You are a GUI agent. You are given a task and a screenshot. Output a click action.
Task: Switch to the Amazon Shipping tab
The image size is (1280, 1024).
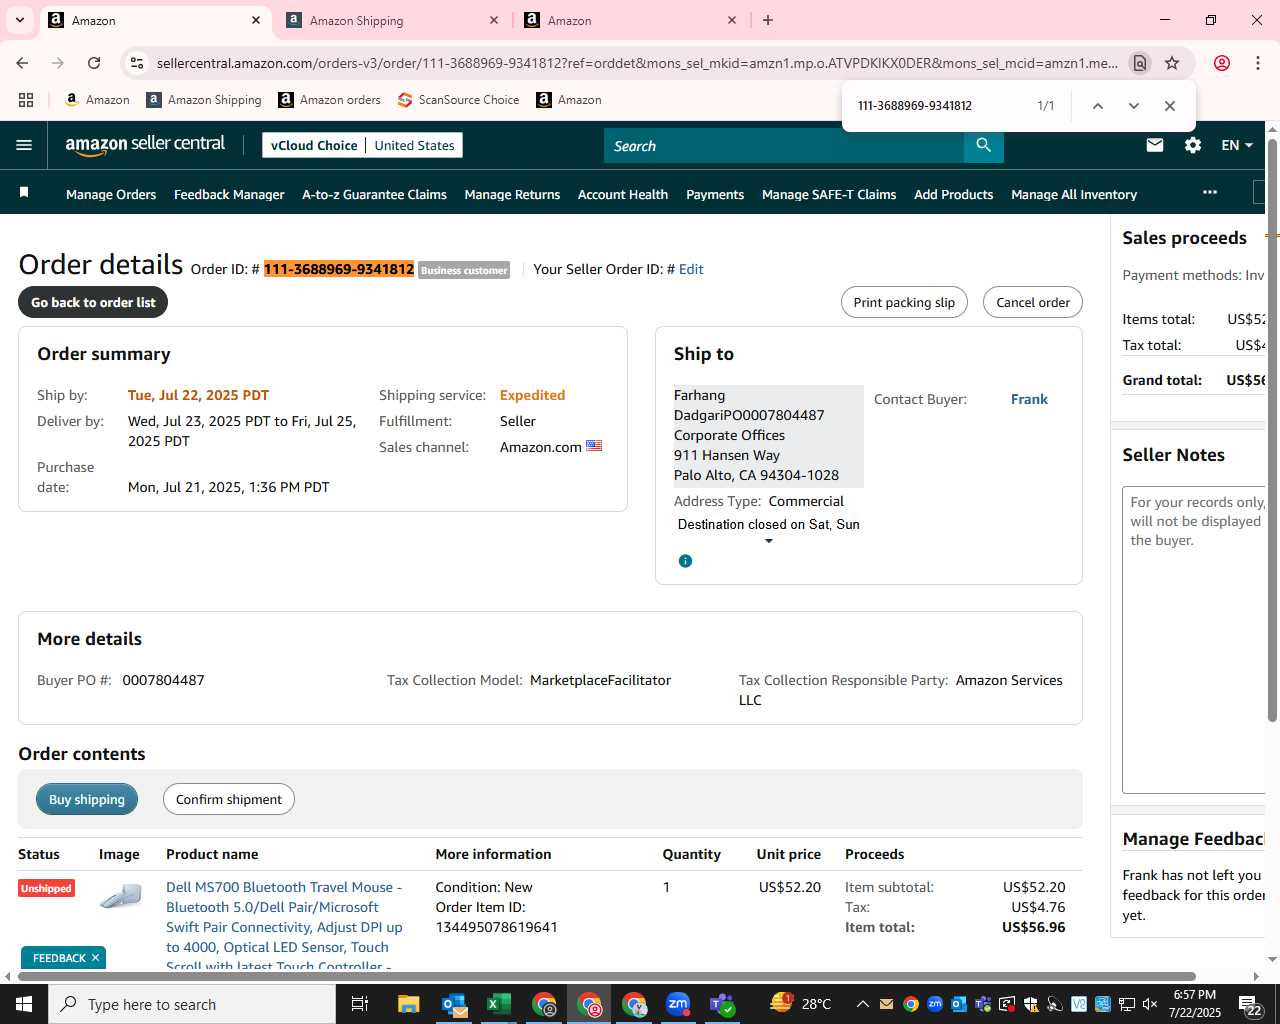(392, 20)
